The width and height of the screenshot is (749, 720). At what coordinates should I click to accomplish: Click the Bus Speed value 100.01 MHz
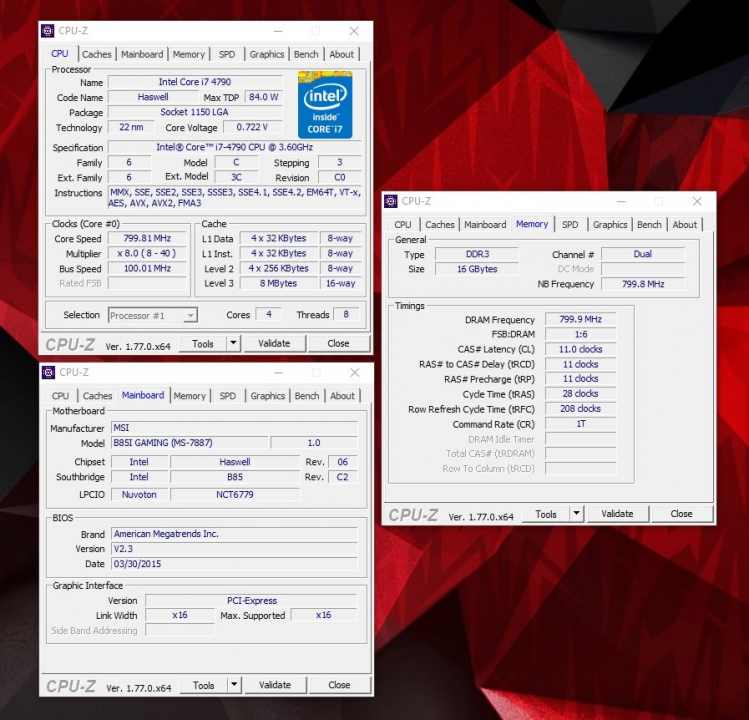(147, 269)
